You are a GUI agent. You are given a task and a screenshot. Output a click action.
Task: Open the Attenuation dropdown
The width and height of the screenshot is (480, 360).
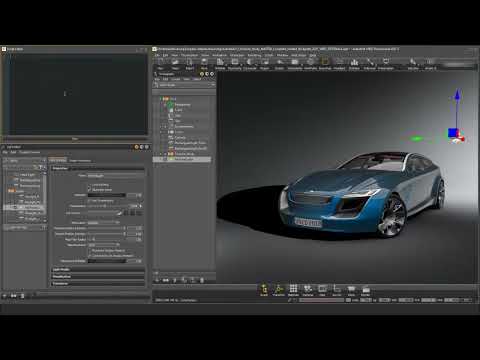(x=104, y=223)
